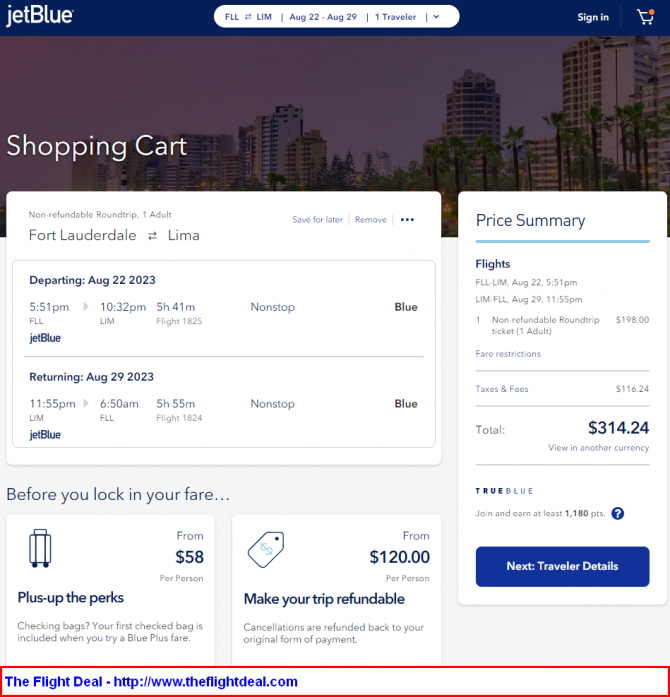The width and height of the screenshot is (670, 697).
Task: Click the refundable ticket tag icon
Action: [266, 547]
